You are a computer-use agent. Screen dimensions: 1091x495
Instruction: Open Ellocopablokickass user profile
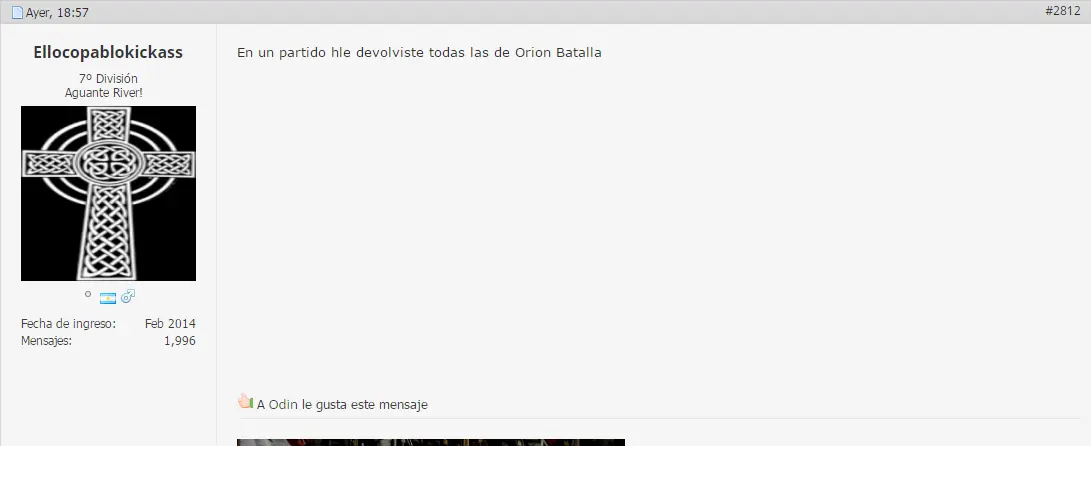[x=108, y=53]
